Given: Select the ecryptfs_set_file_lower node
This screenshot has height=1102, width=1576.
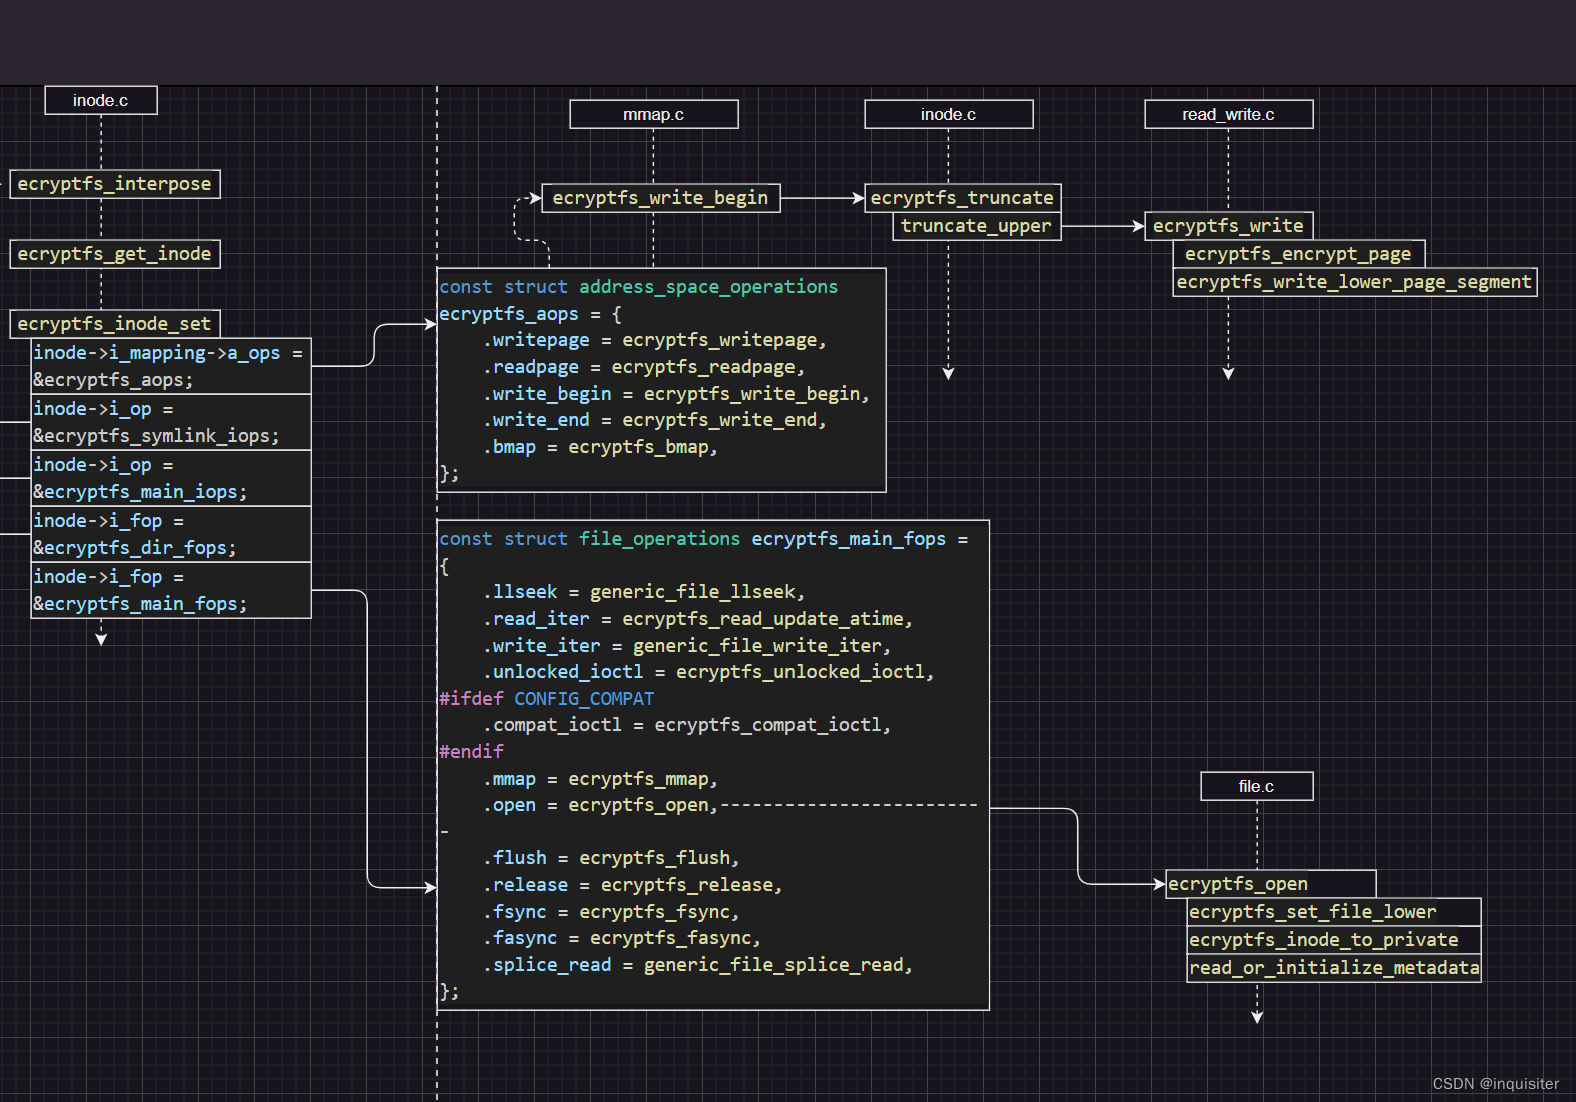Looking at the screenshot, I should [x=1334, y=912].
